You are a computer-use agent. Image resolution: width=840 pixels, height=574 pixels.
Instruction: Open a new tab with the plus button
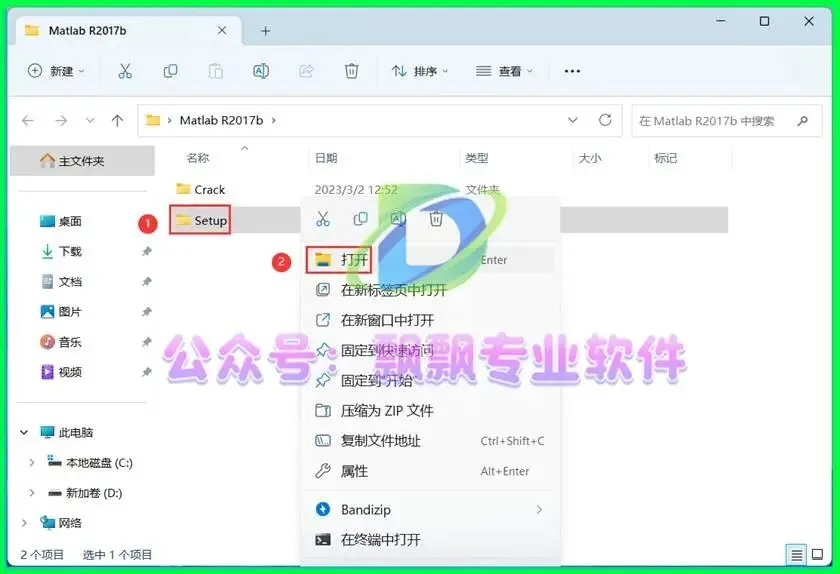click(x=265, y=31)
